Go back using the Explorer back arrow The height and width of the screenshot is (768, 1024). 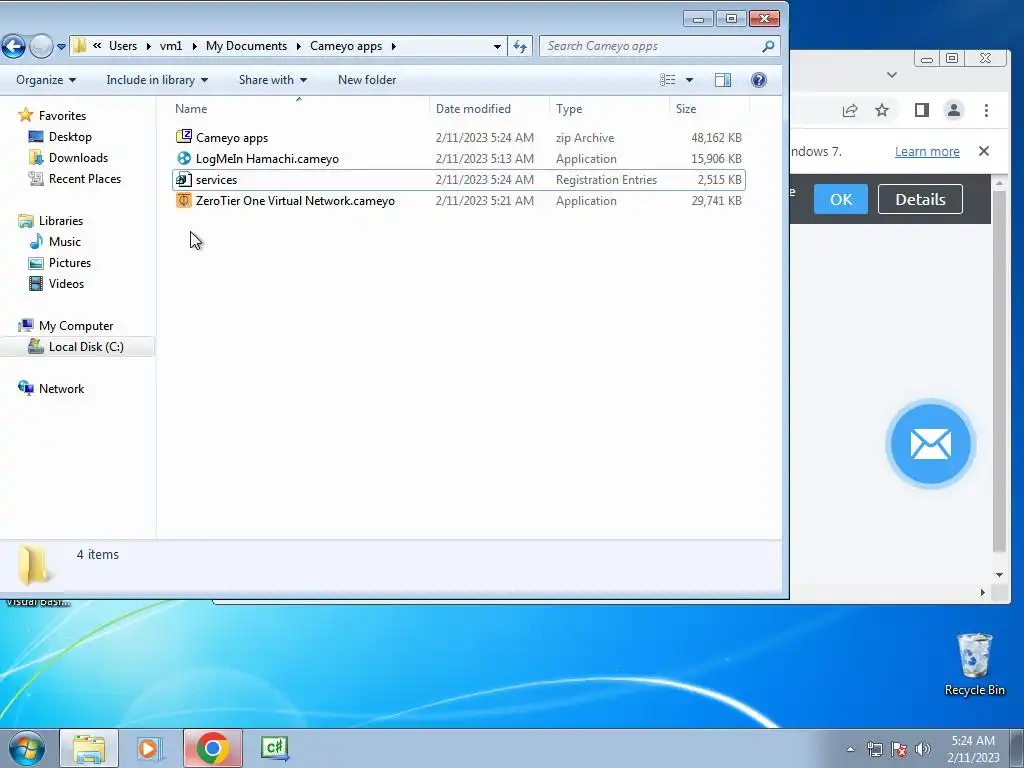[x=13, y=46]
